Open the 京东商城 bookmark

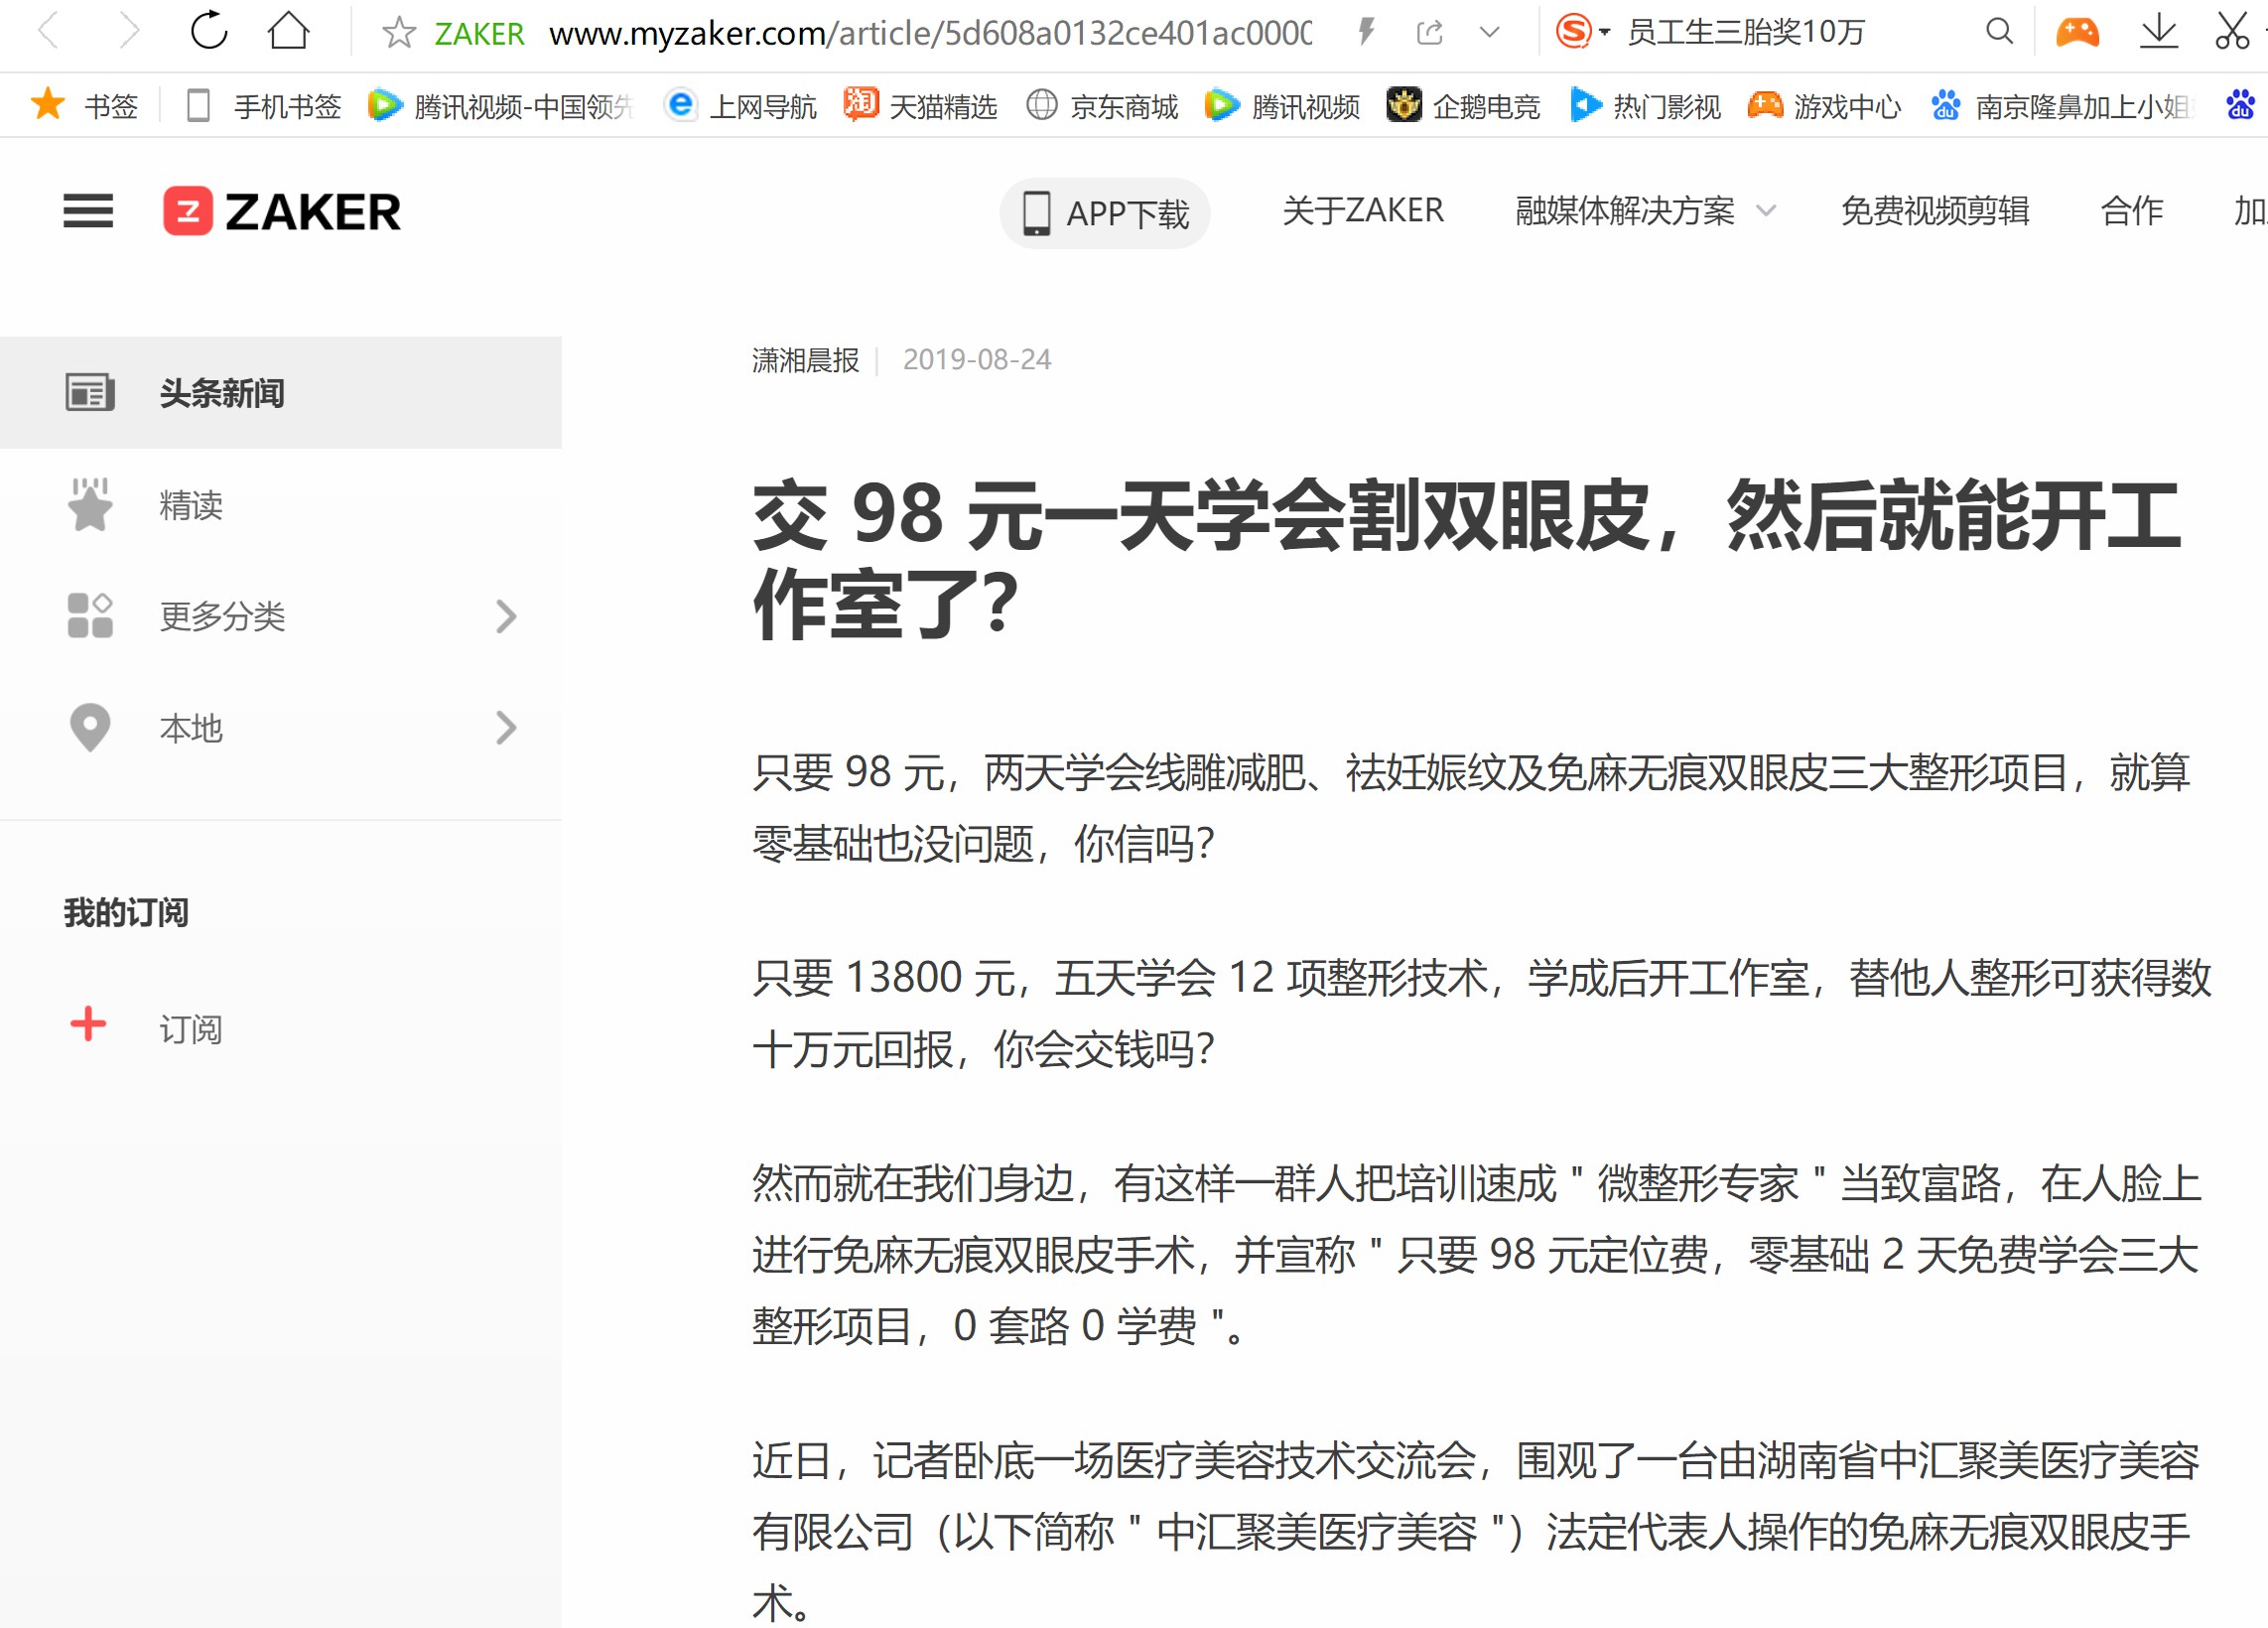pos(1102,106)
